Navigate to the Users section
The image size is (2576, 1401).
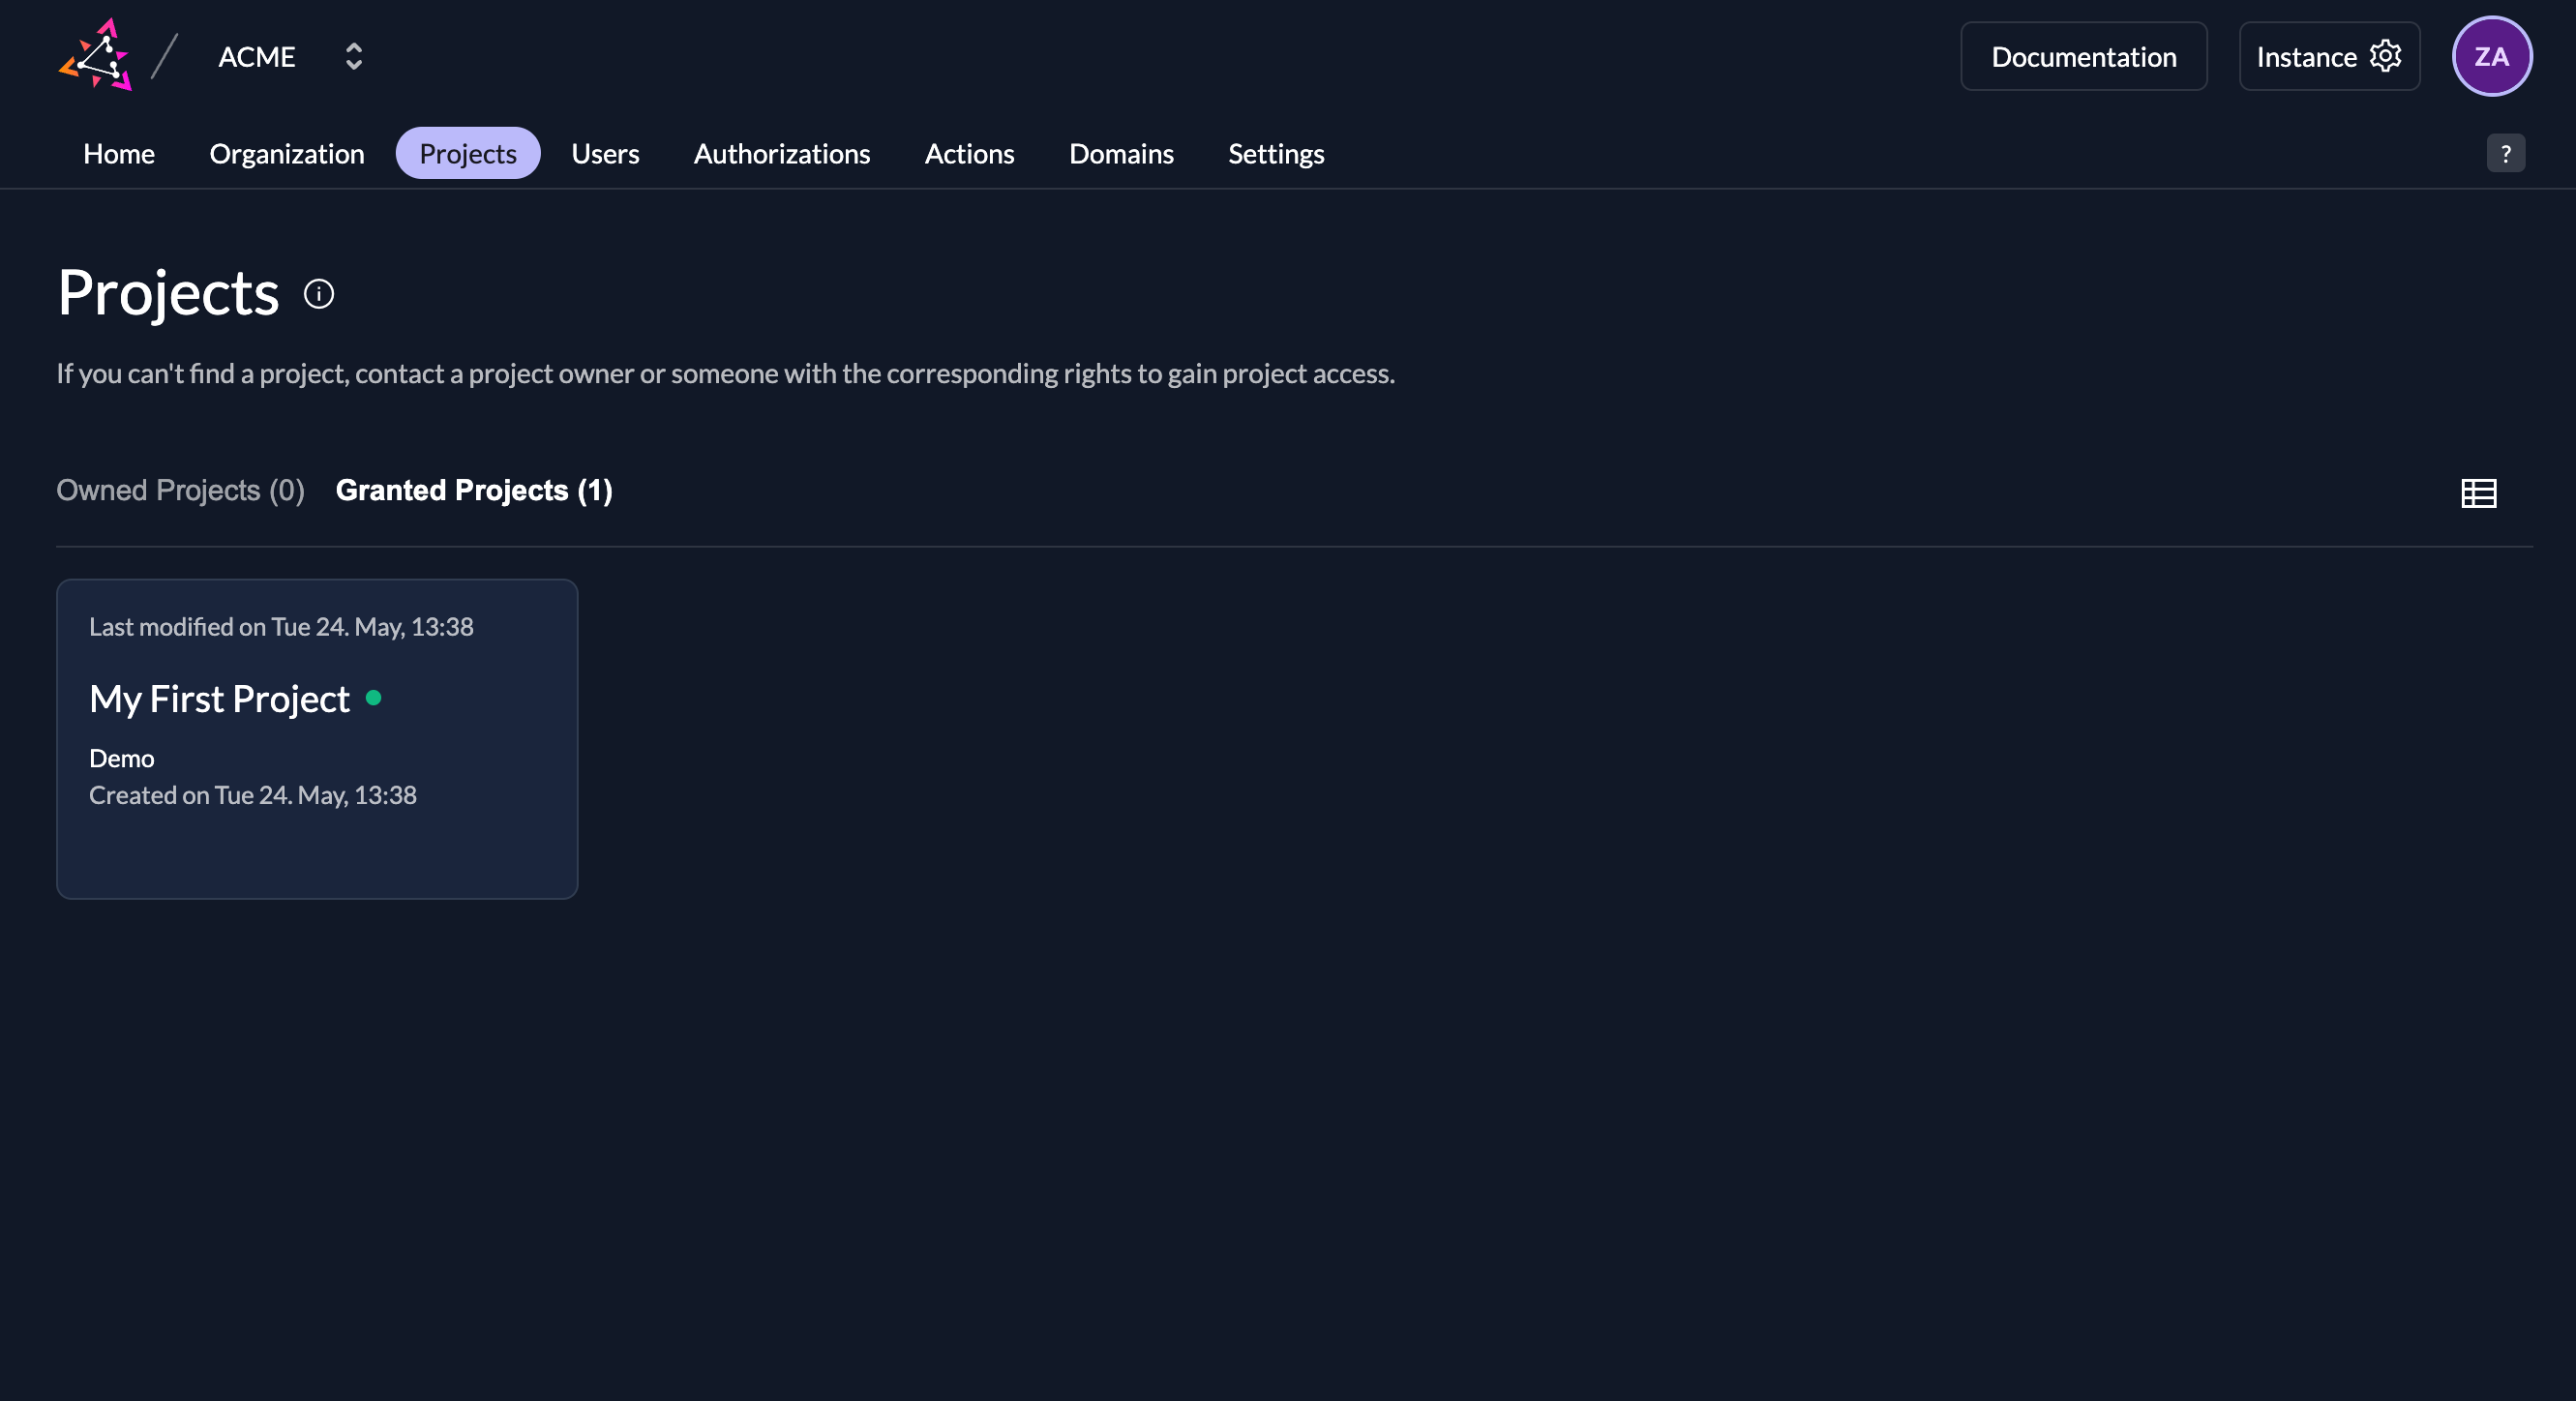click(x=605, y=154)
